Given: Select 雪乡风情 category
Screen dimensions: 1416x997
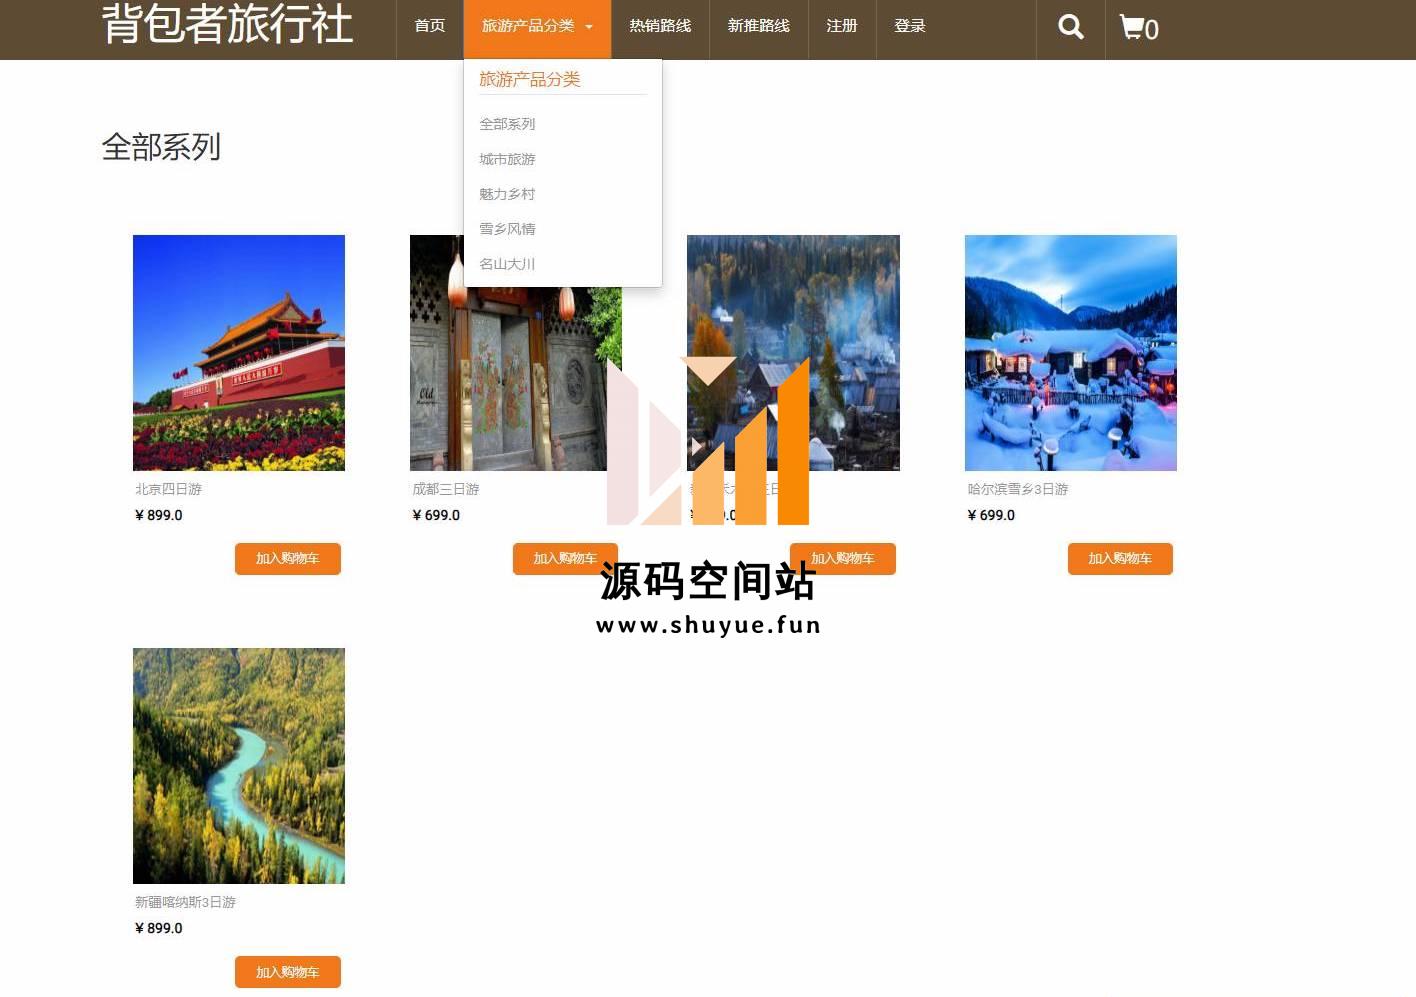Looking at the screenshot, I should (x=507, y=229).
